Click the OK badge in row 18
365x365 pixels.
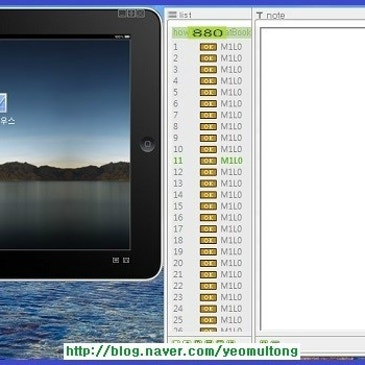[x=208, y=240]
